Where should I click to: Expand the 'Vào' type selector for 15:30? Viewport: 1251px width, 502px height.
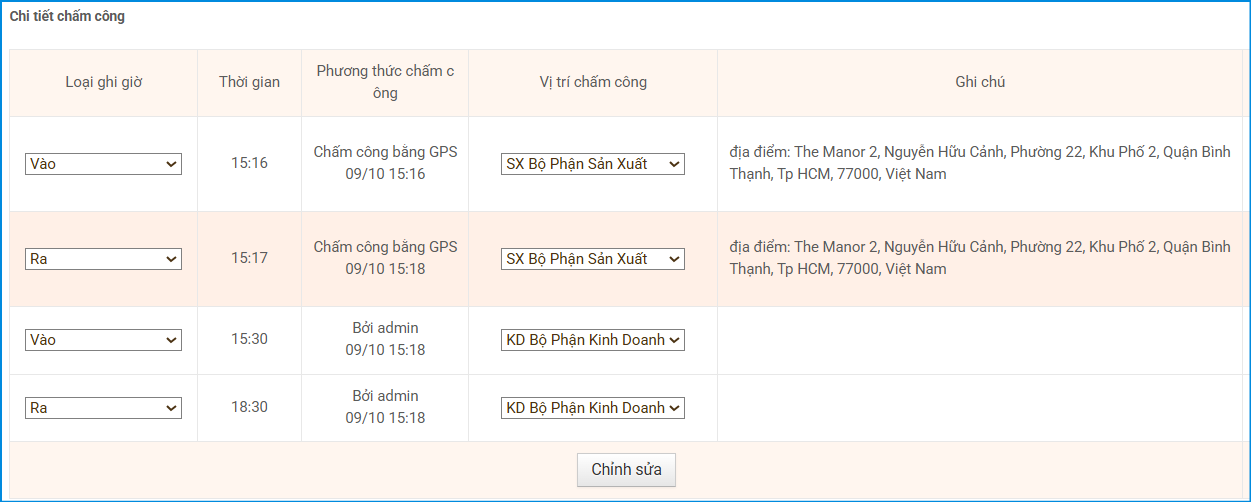(103, 340)
